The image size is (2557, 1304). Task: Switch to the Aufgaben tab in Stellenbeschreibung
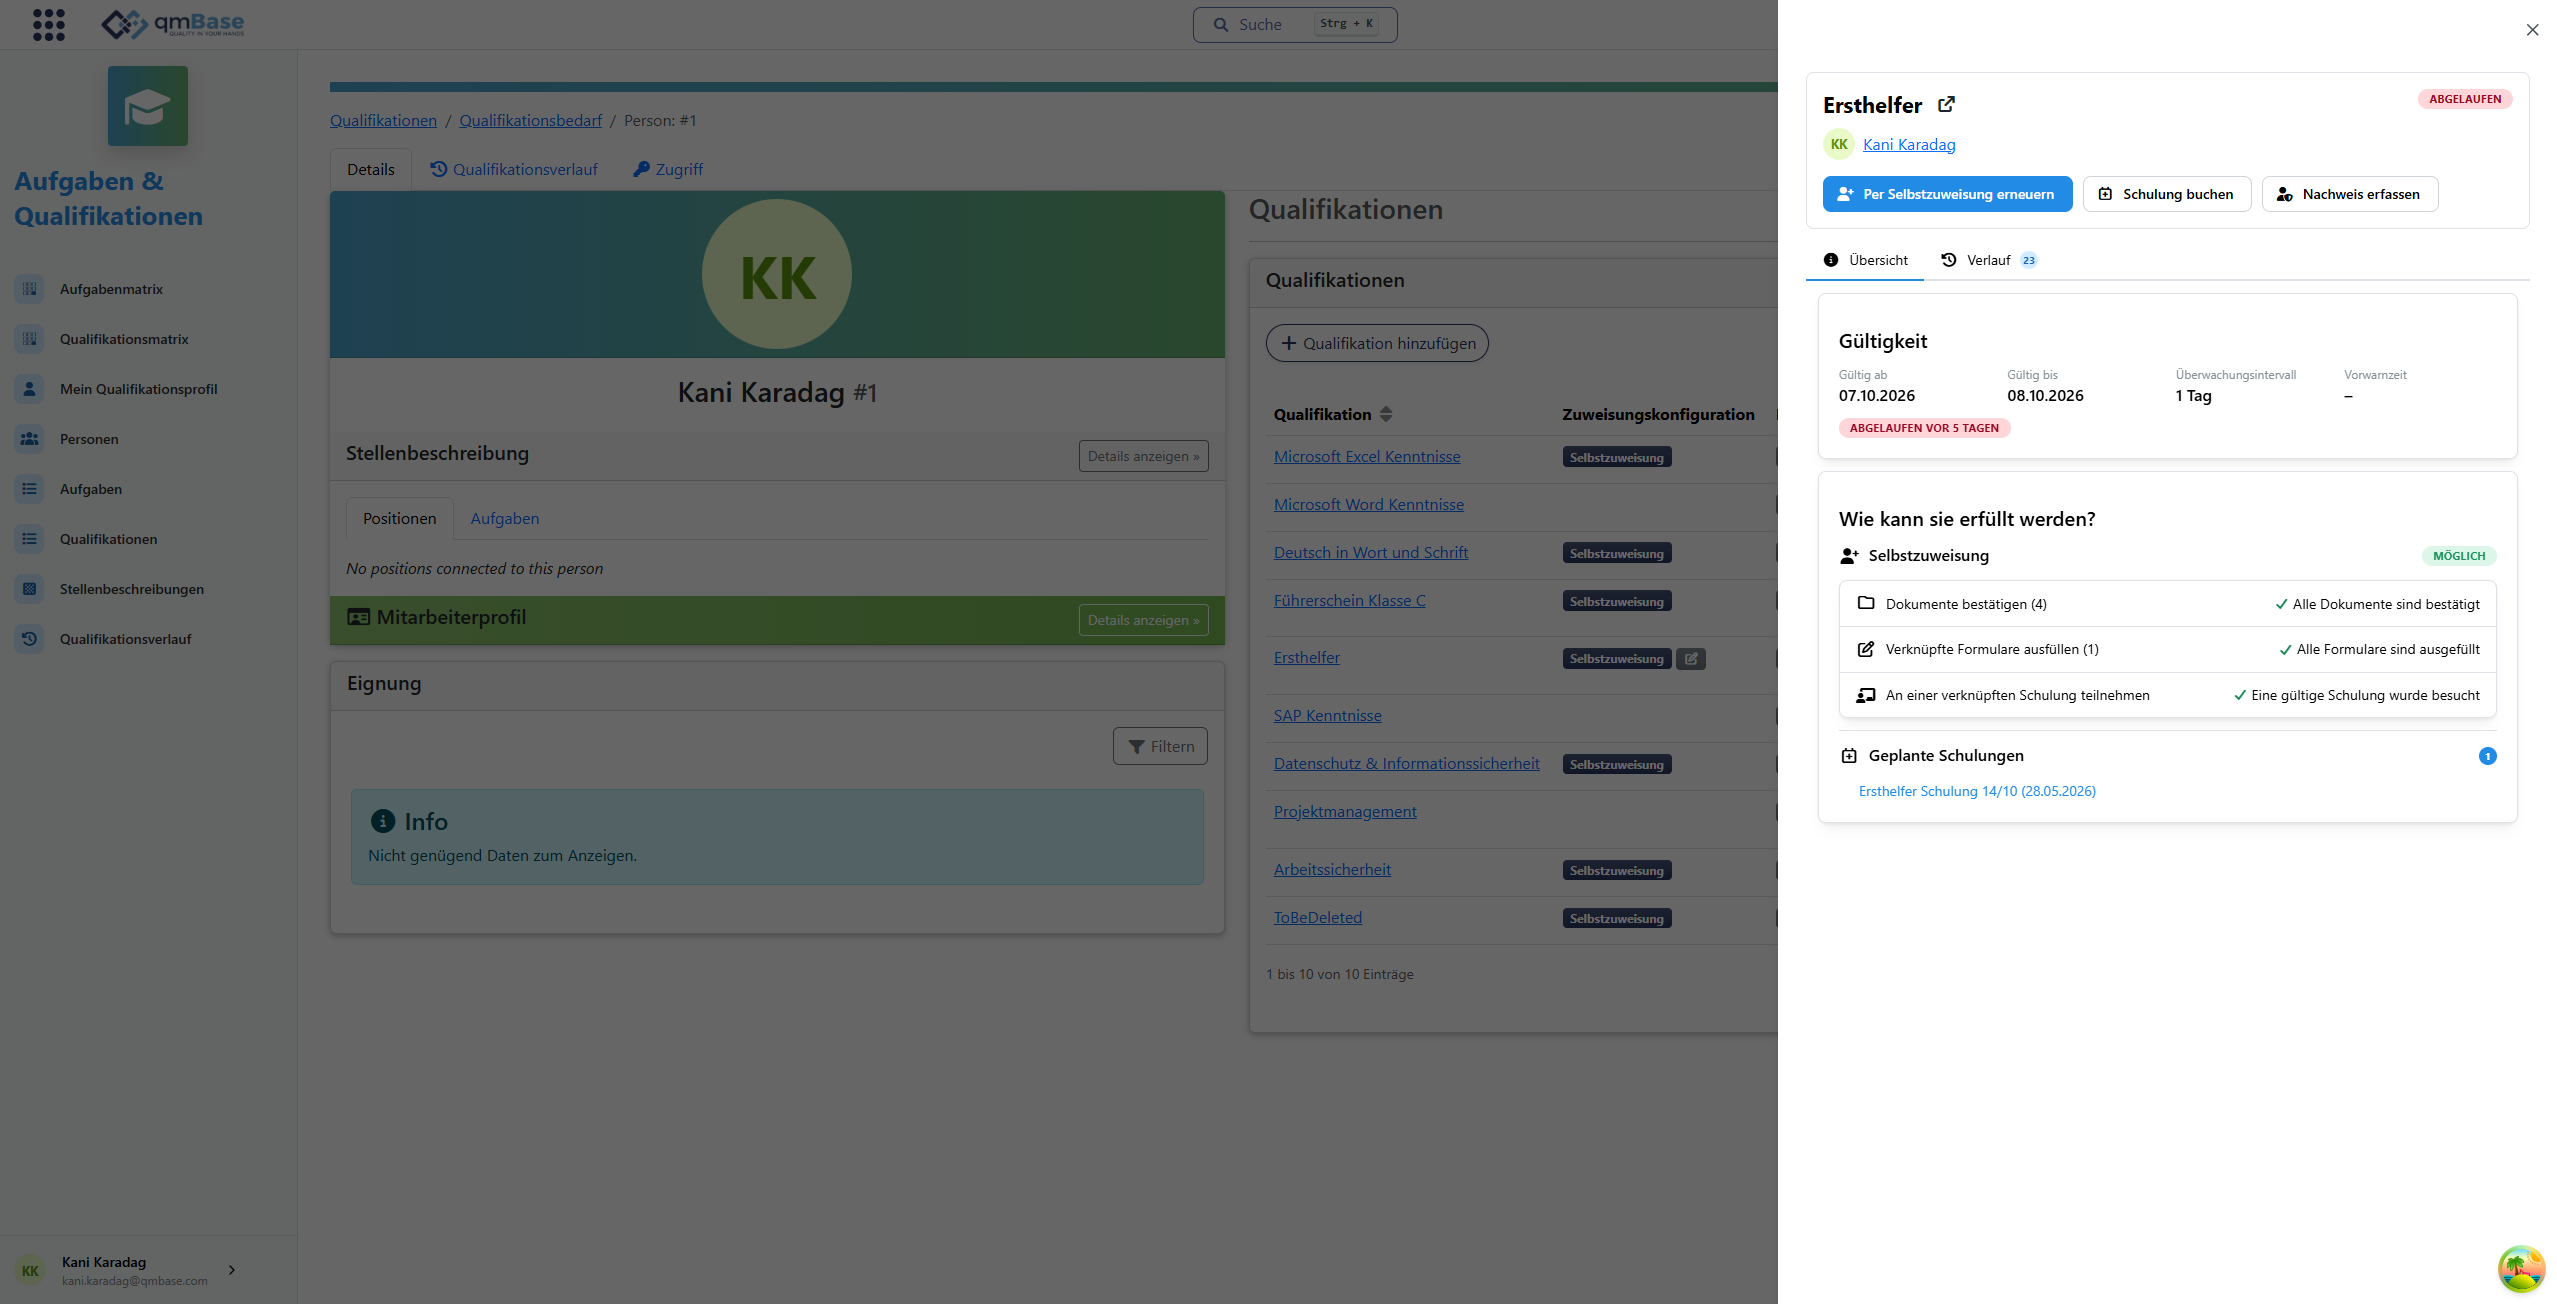505,518
